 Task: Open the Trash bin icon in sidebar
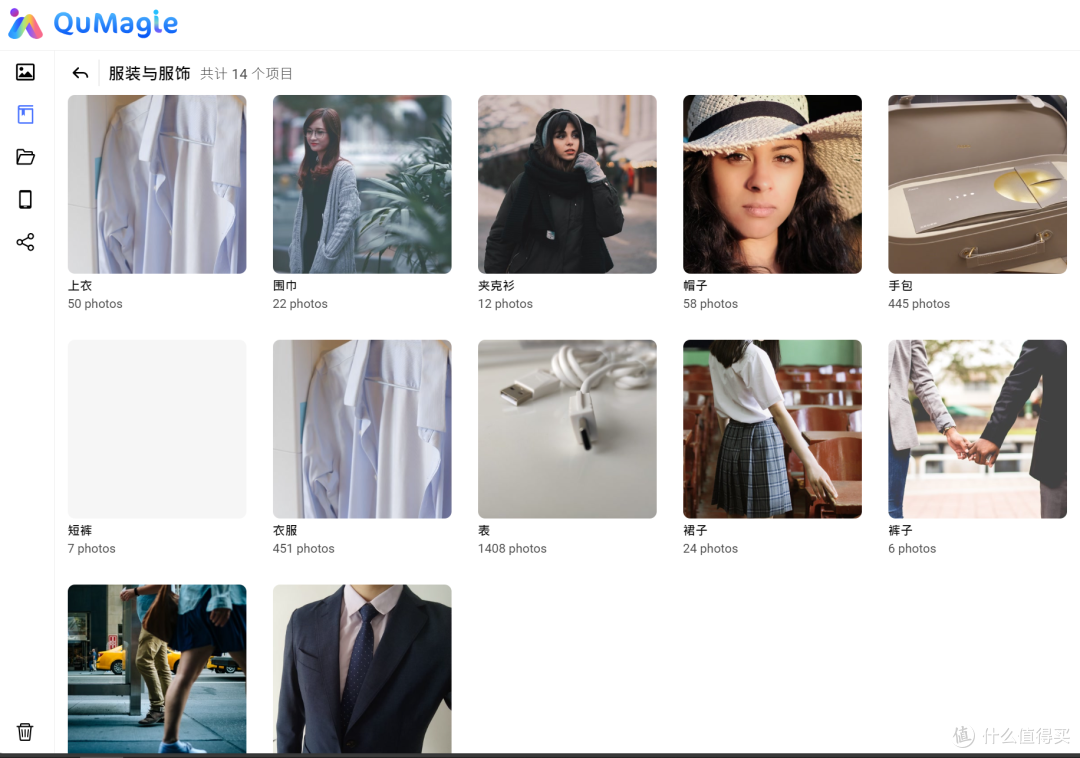(25, 731)
